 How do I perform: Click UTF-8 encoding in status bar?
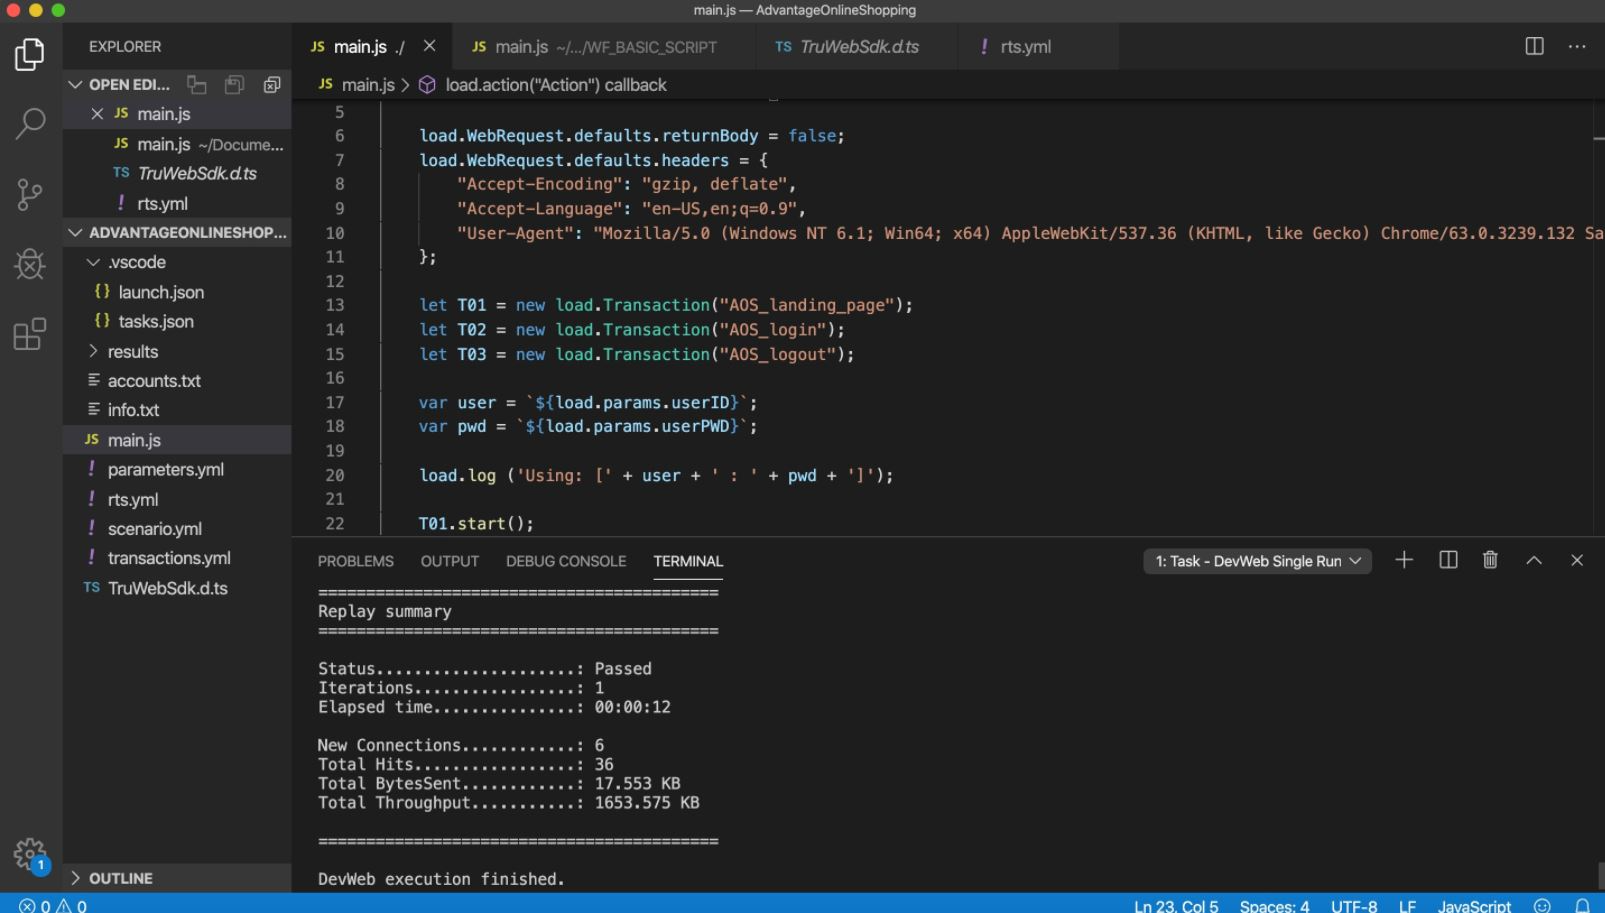1354,905
